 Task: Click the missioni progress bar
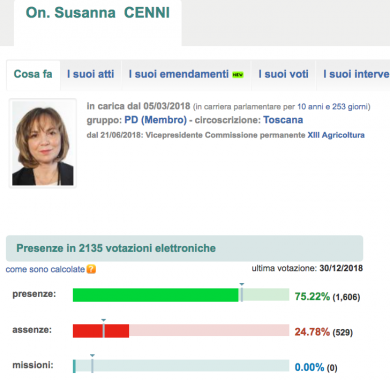tap(181, 366)
